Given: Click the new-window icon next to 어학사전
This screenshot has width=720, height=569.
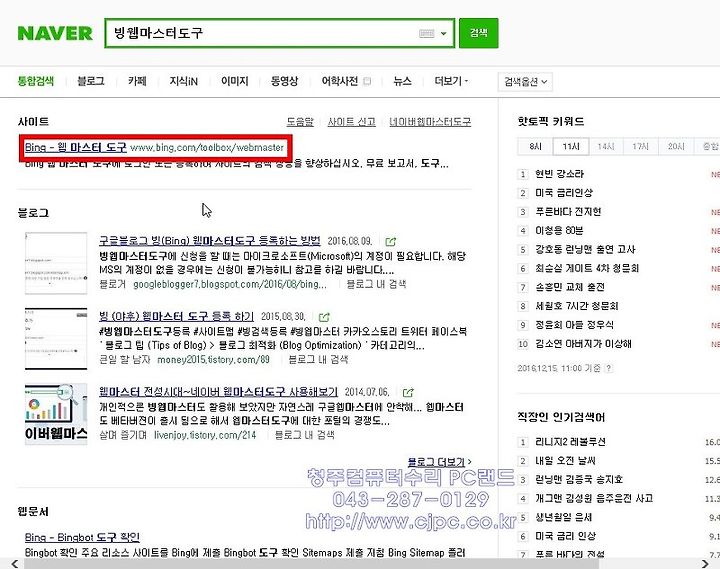Looking at the screenshot, I should coord(367,81).
